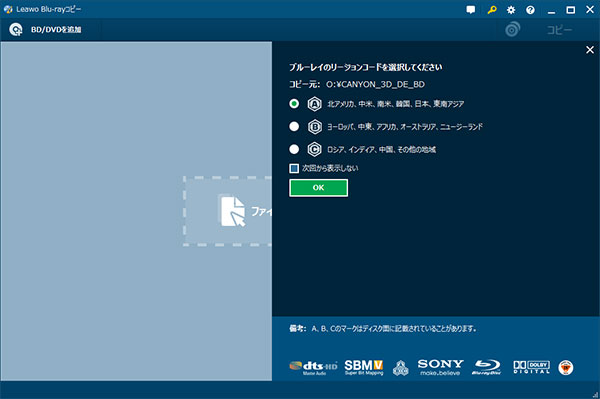Click the BD/DVDを追加 disc icon
Screen dimensions: 600x399
[x=16, y=29]
